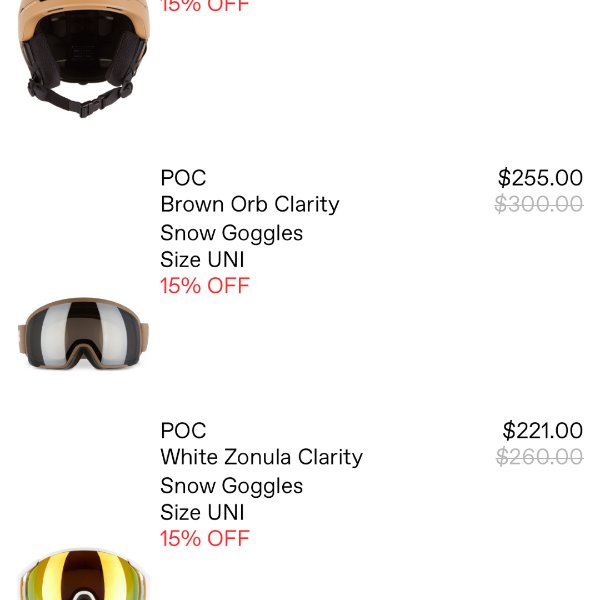
Task: Click 15% OFF label for White Zonula goggles
Action: 204,539
